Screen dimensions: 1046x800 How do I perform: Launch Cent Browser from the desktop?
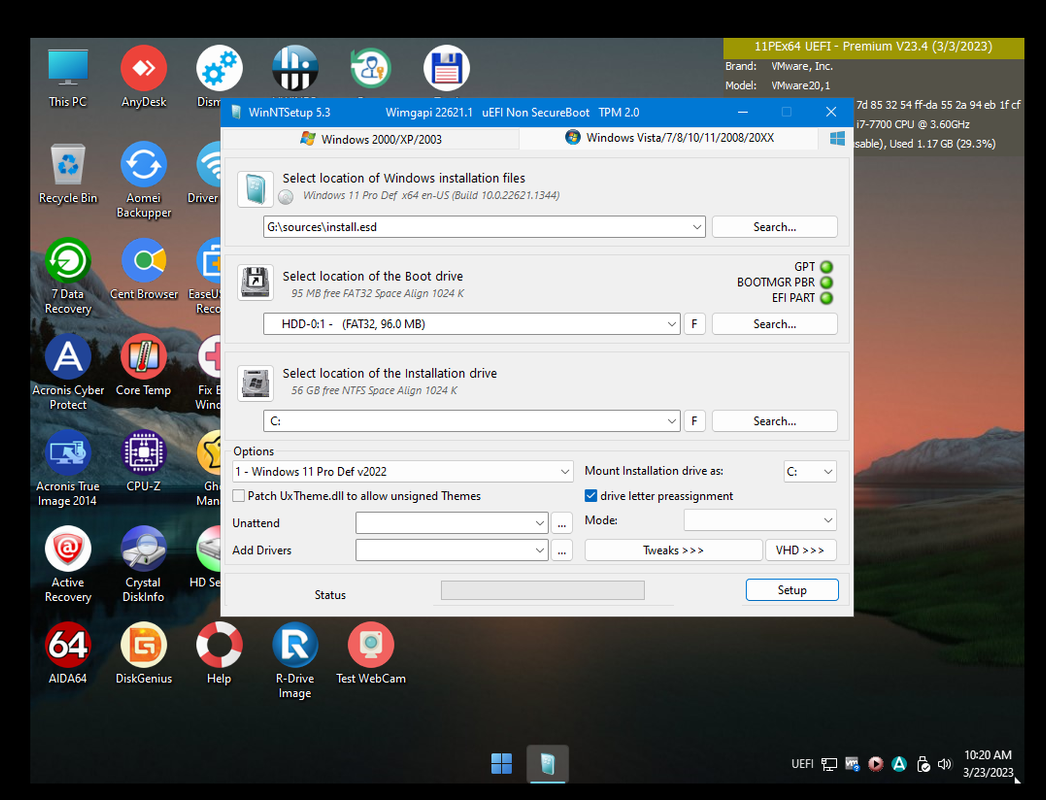(143, 270)
